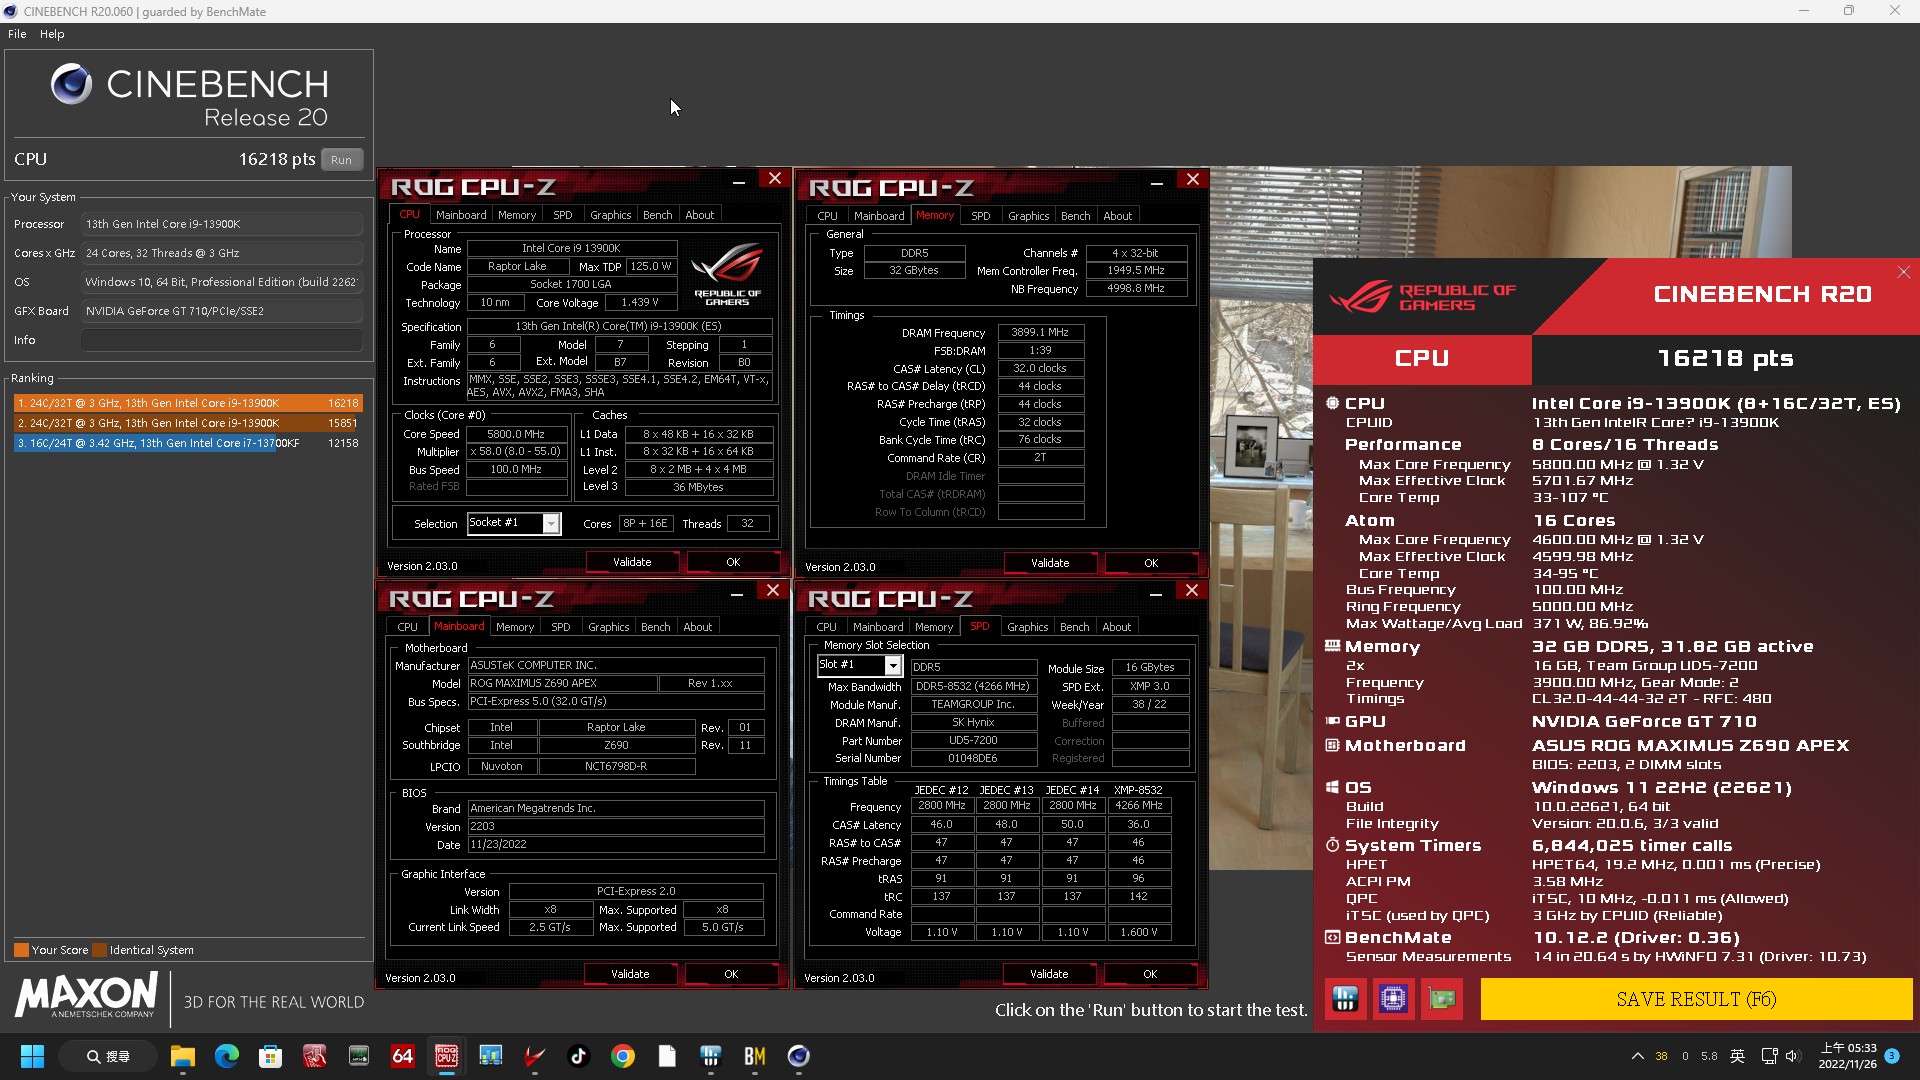Image resolution: width=1920 pixels, height=1080 pixels.
Task: Click the purple CPU chip icon in BenchMate
Action: point(1393,999)
